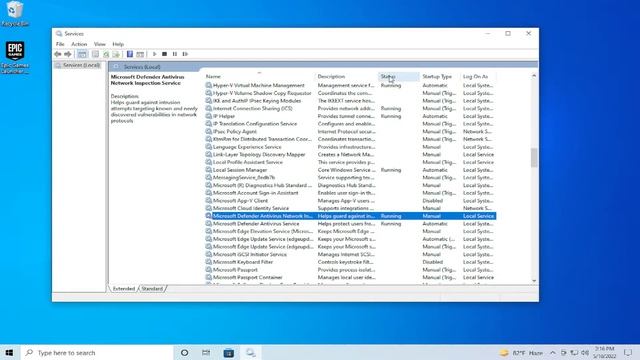Open Task View from the taskbar
Screen dimensions: 640x360
[206, 353]
